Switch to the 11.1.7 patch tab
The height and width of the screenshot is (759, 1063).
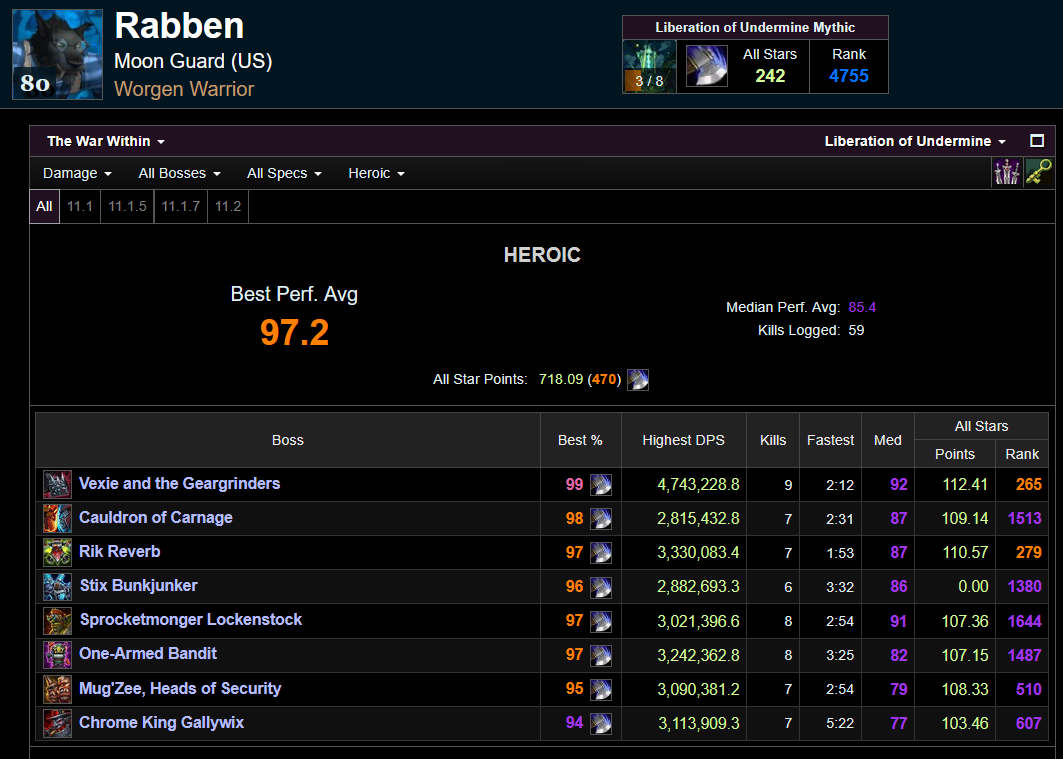click(x=181, y=206)
